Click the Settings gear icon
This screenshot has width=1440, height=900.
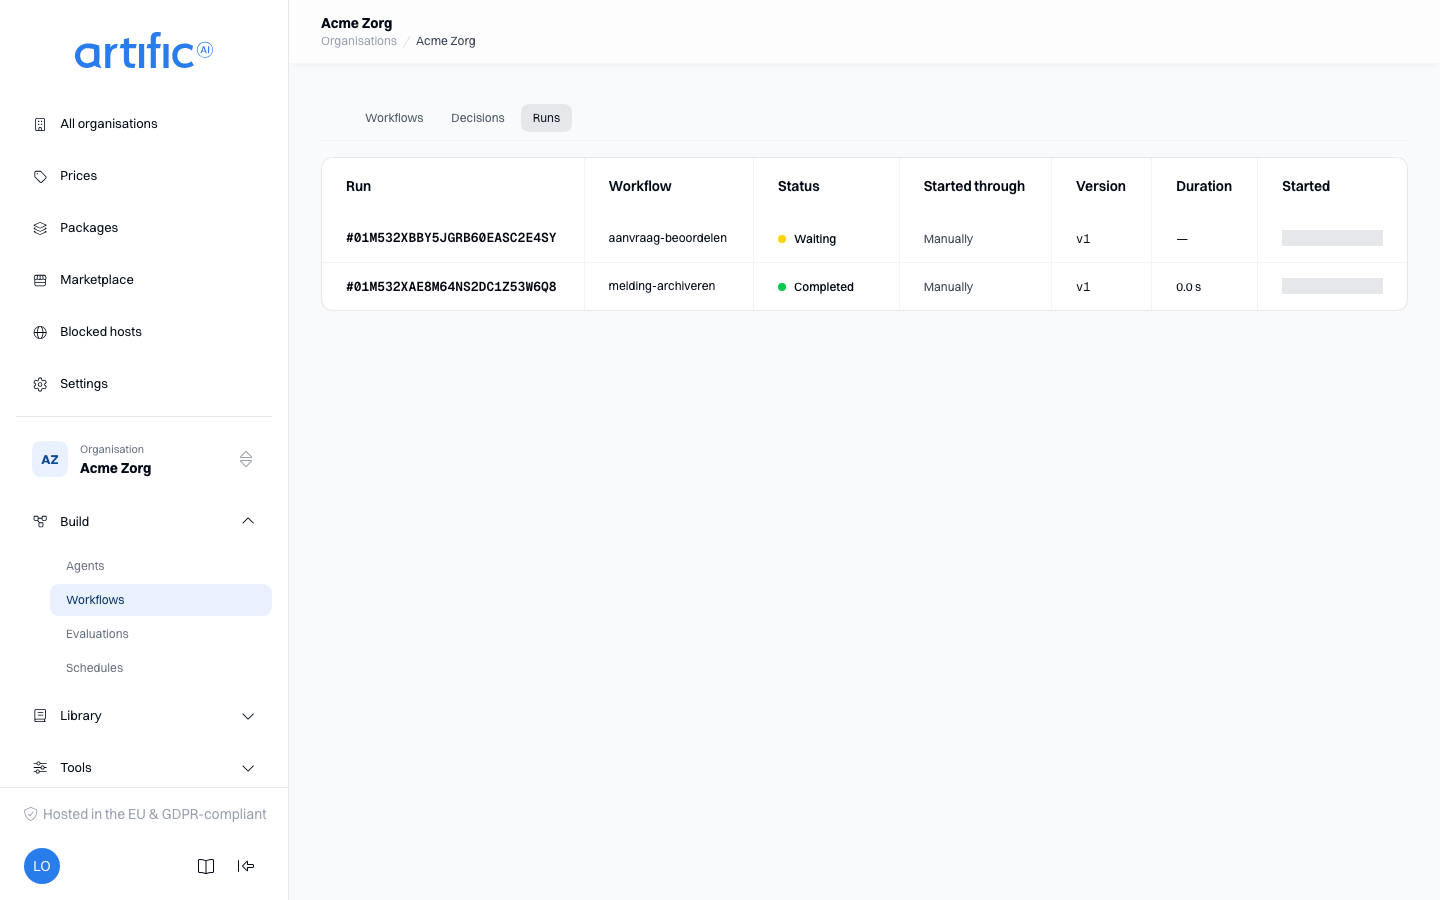(x=40, y=384)
